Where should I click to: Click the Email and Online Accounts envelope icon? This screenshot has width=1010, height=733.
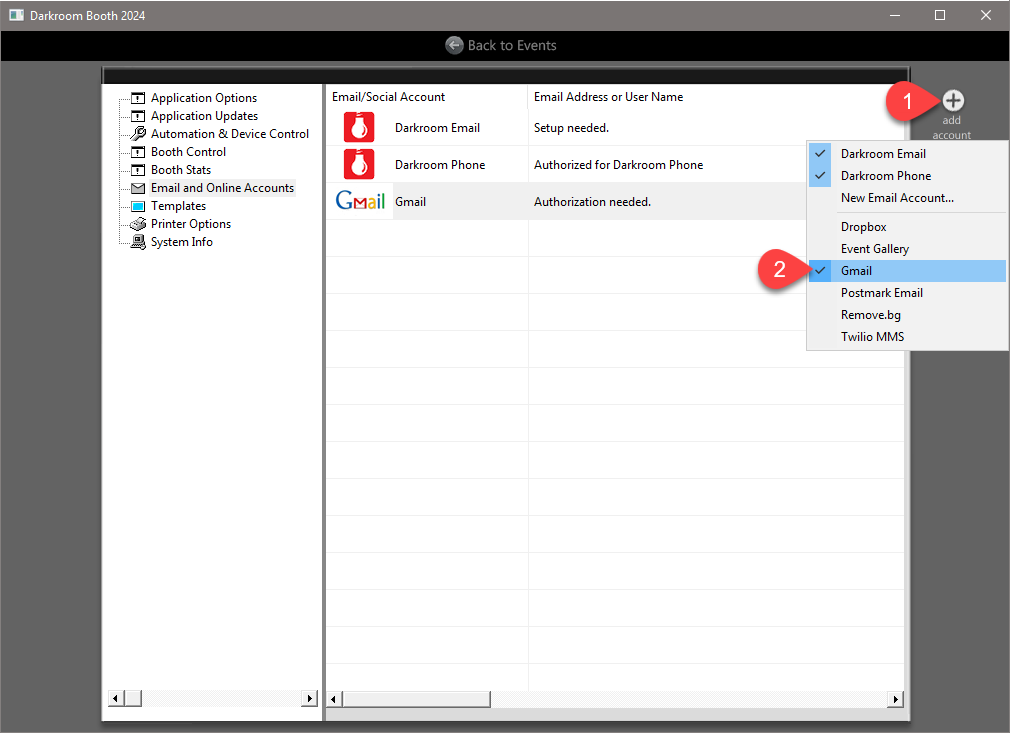[x=138, y=188]
